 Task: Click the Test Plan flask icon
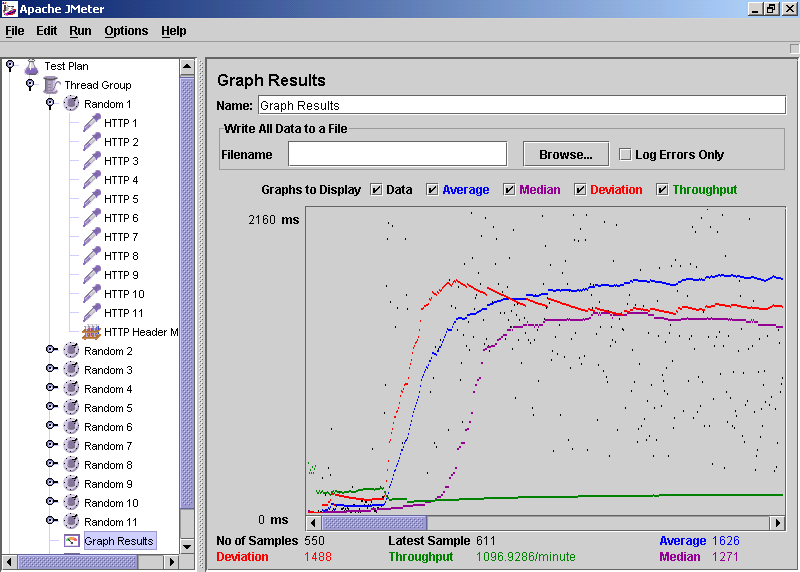tap(32, 66)
